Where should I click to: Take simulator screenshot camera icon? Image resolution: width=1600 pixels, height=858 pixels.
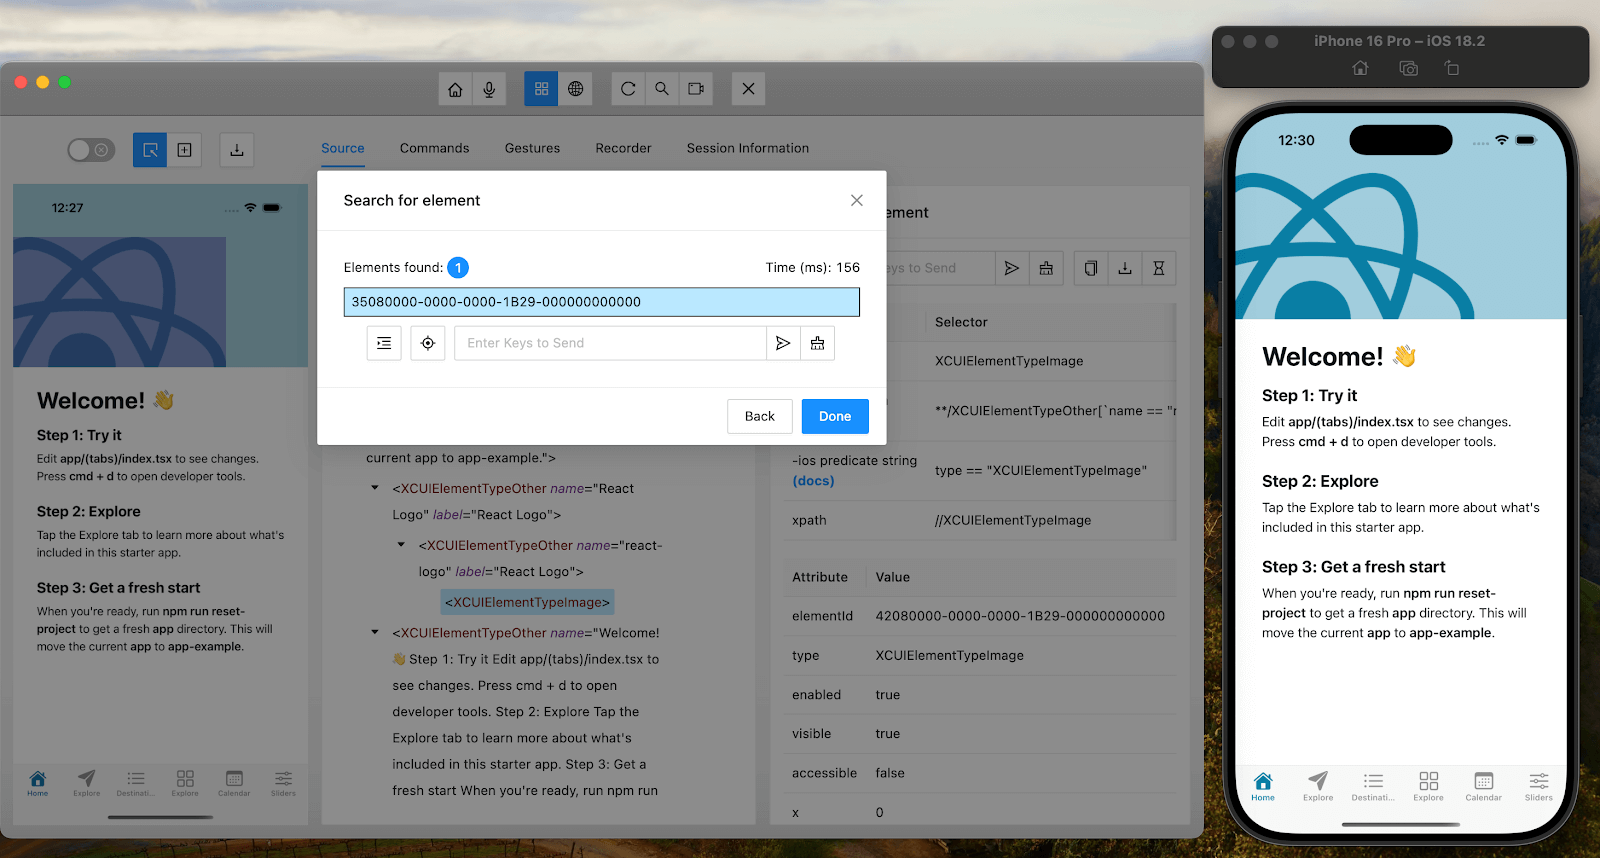(1408, 68)
